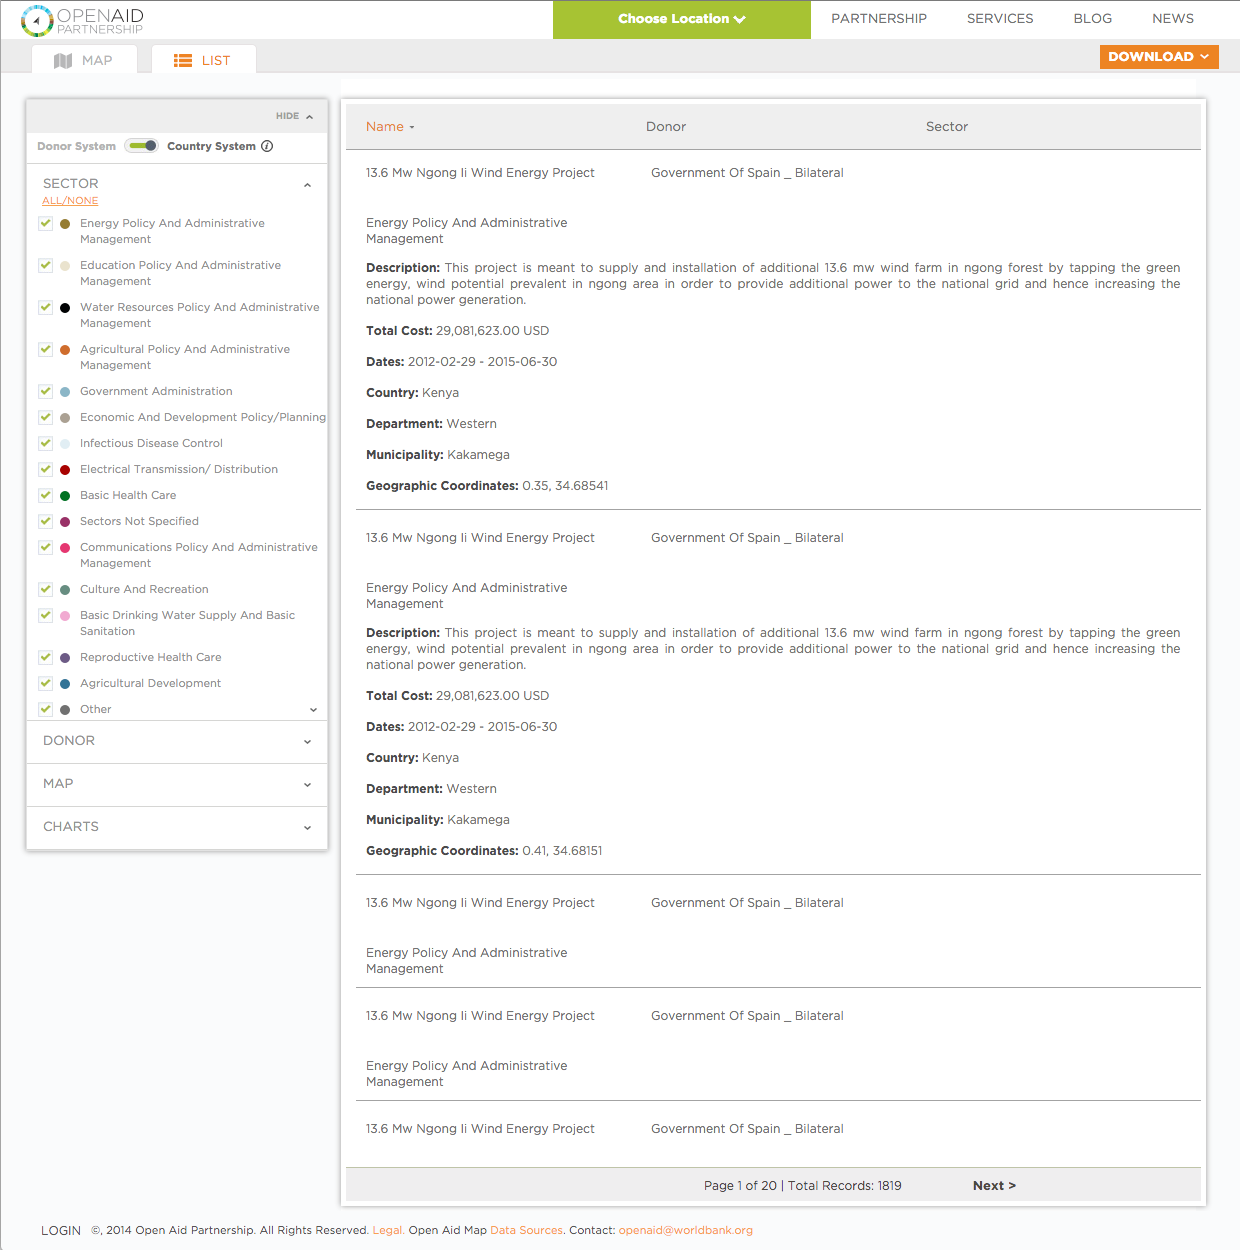Uncheck Water Resources Policy sector checkbox
The width and height of the screenshot is (1240, 1250).
click(x=46, y=308)
